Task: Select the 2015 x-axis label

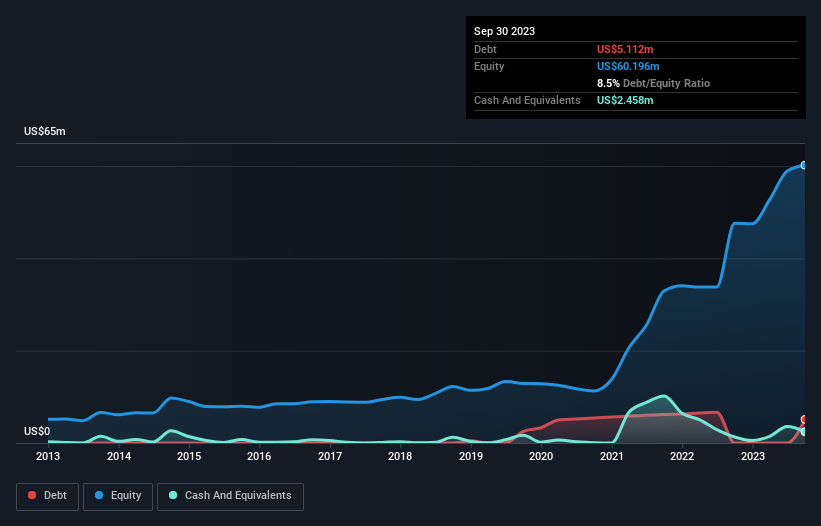Action: (189, 456)
